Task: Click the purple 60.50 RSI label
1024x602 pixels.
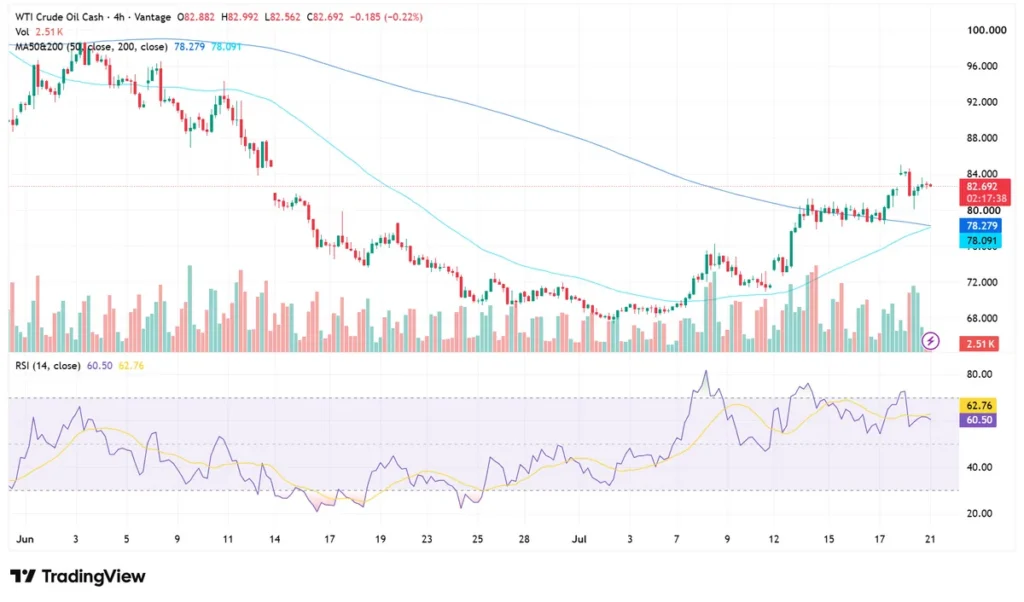Action: (x=978, y=420)
